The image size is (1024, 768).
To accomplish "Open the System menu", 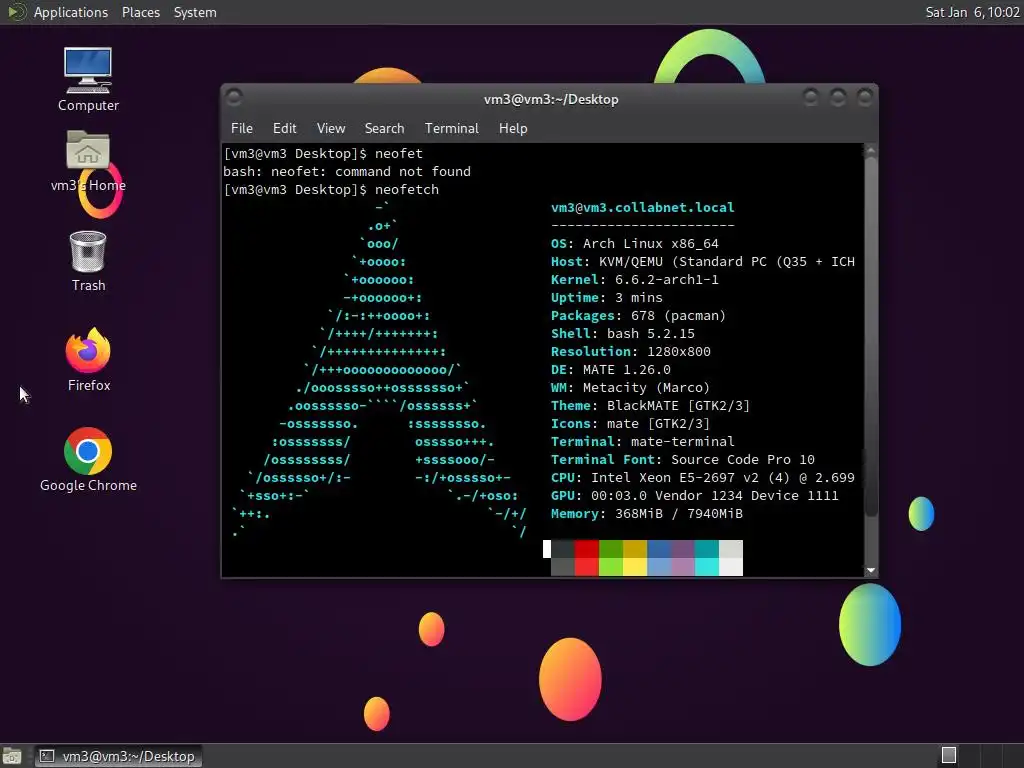I will [x=195, y=12].
